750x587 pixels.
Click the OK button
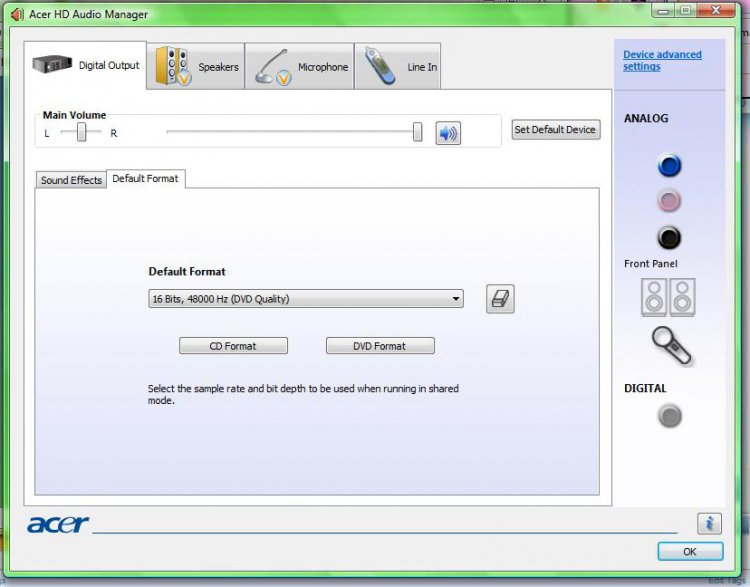click(690, 552)
